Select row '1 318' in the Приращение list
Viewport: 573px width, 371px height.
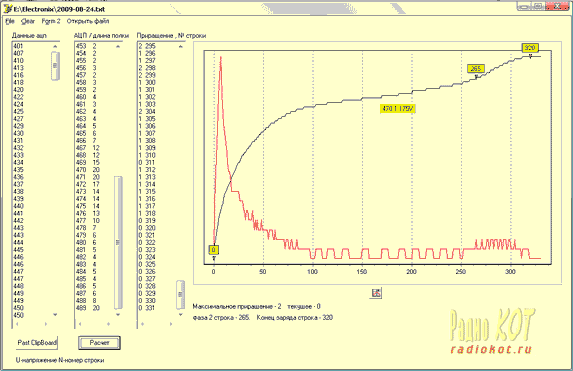click(x=147, y=213)
